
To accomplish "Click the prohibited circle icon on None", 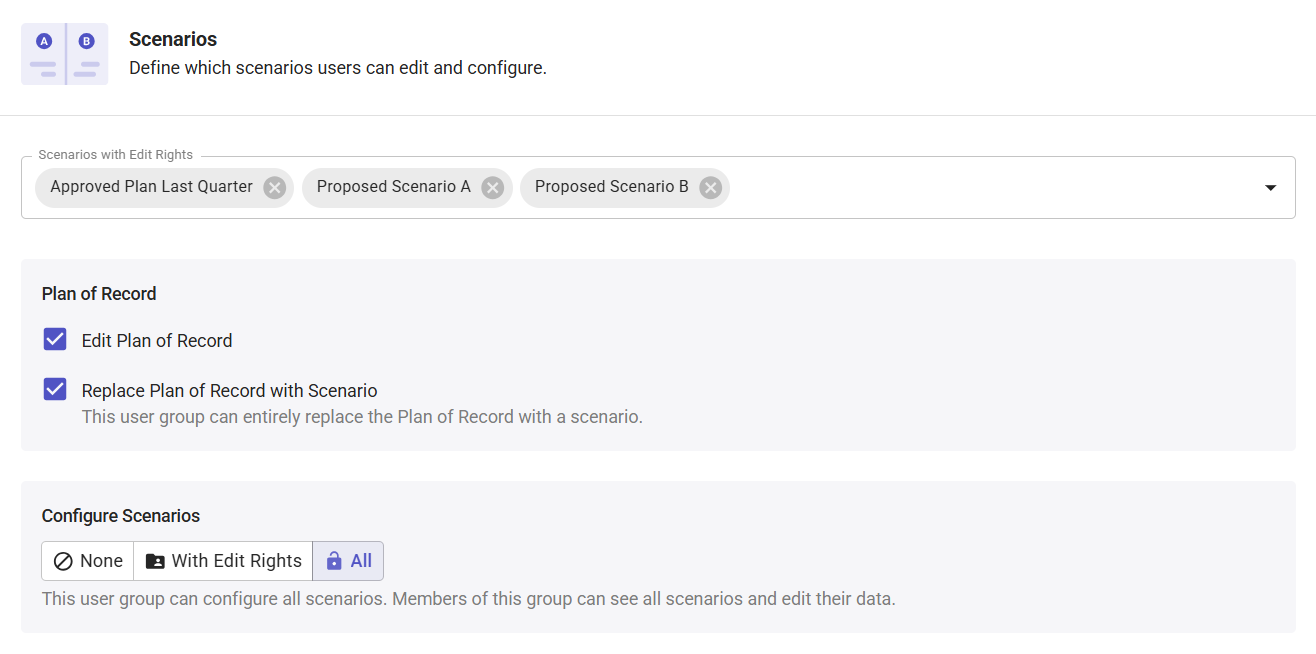I will (63, 561).
